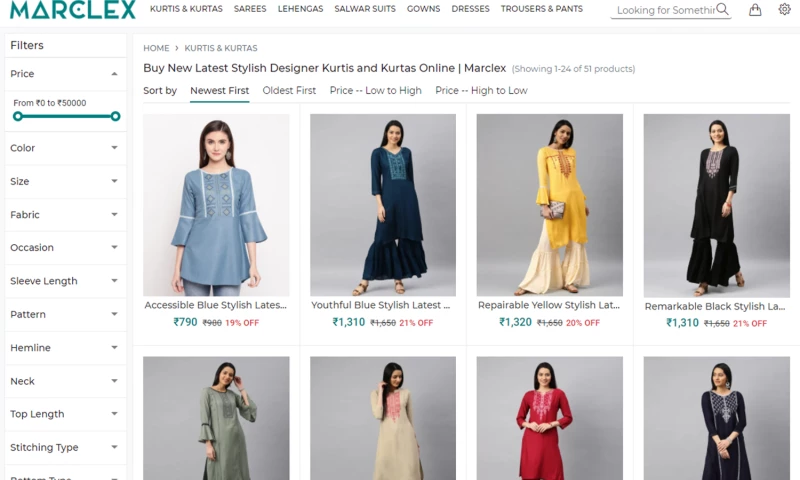Open the sage green kurta image
This screenshot has width=800, height=480.
coord(216,418)
